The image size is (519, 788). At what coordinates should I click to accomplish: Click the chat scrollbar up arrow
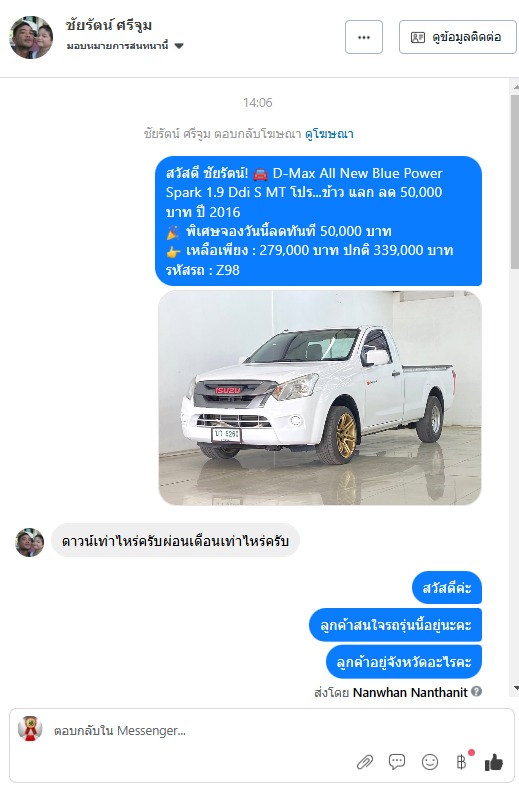[x=516, y=87]
